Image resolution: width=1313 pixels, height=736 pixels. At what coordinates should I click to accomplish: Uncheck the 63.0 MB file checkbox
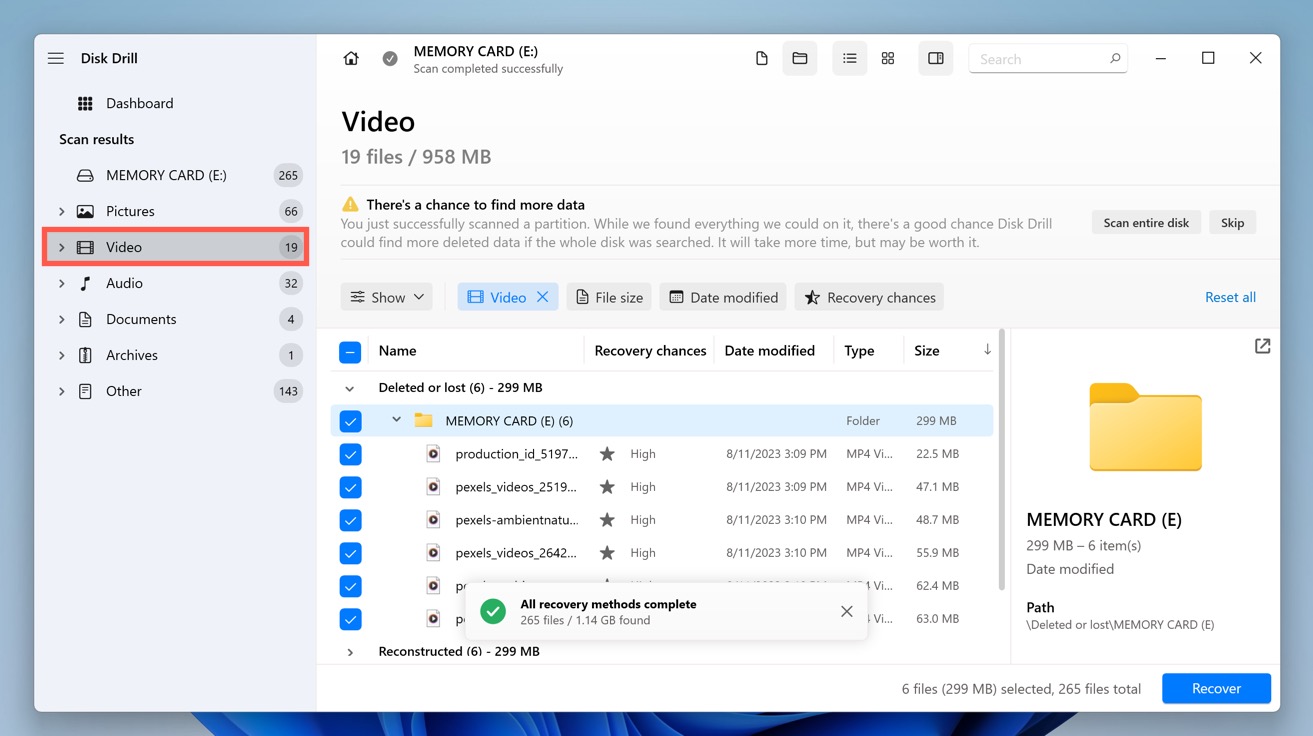(350, 619)
